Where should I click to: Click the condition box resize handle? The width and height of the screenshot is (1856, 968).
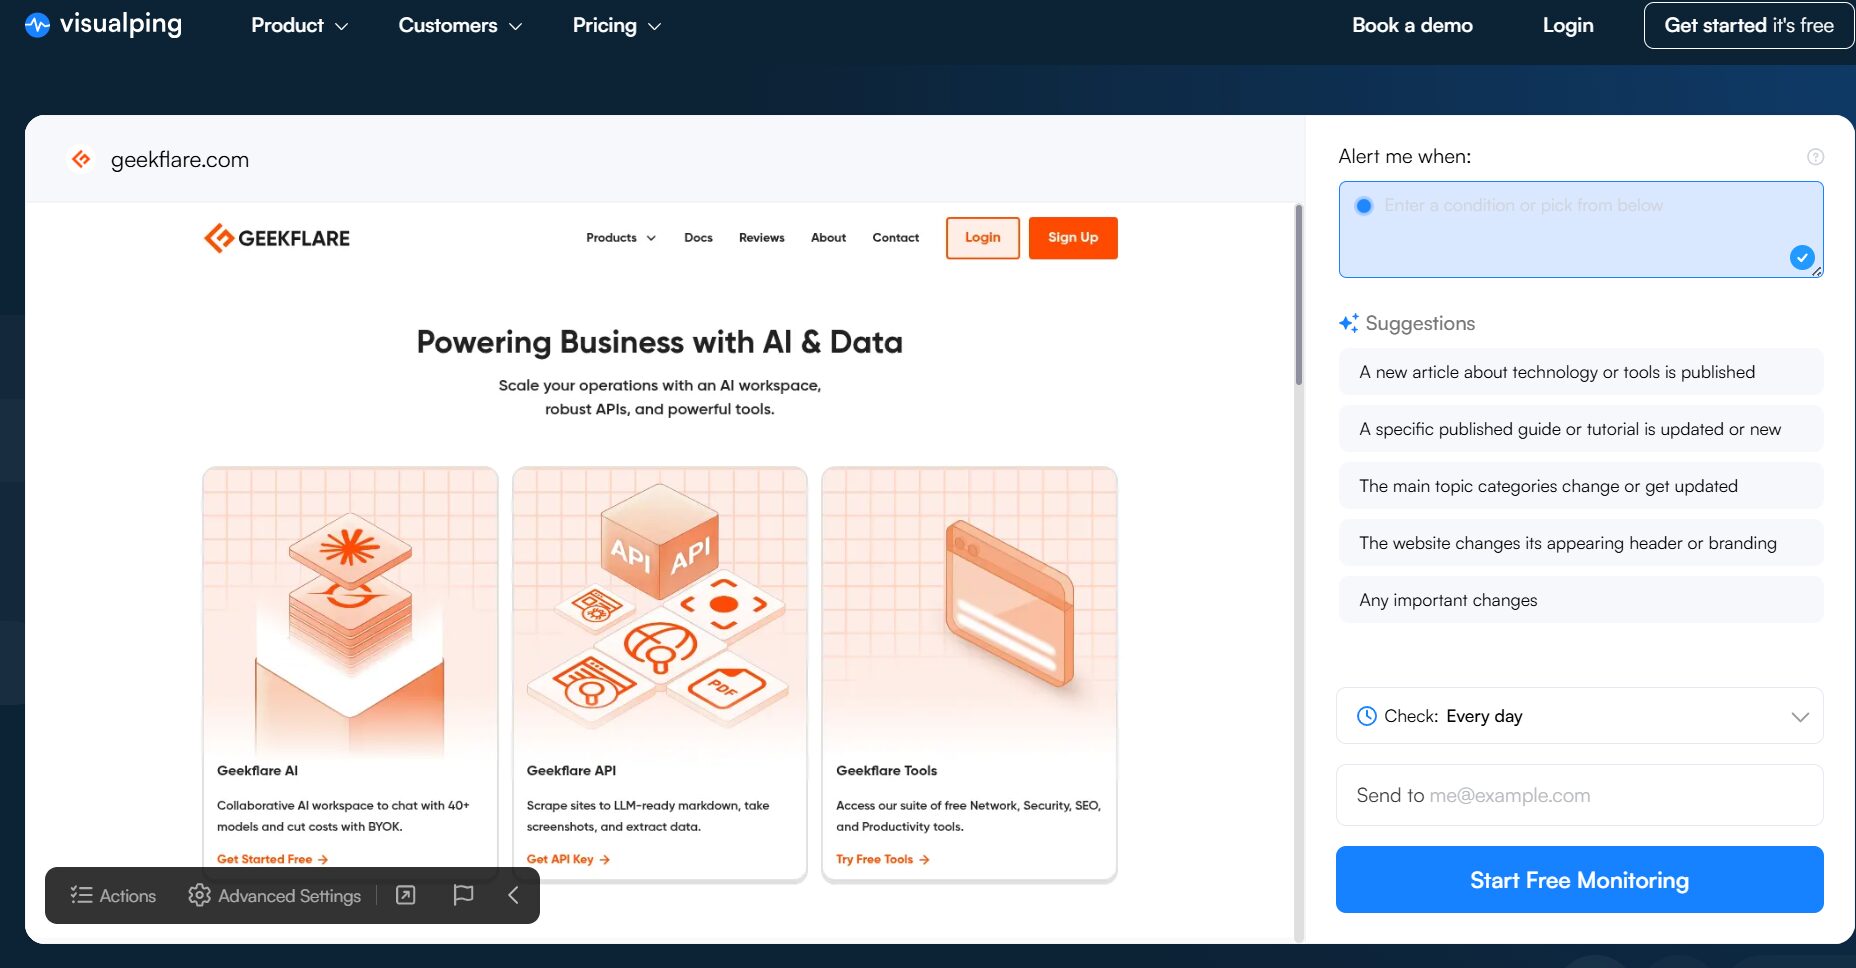(1817, 271)
